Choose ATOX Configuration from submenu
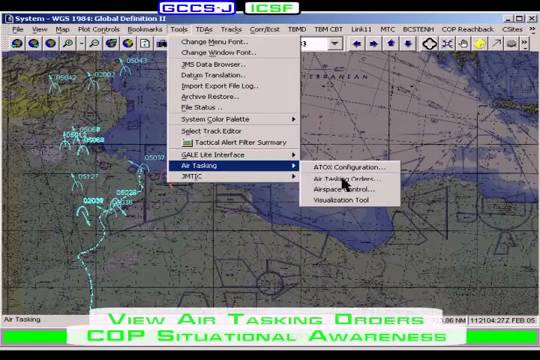This screenshot has height=360, width=540. point(350,167)
